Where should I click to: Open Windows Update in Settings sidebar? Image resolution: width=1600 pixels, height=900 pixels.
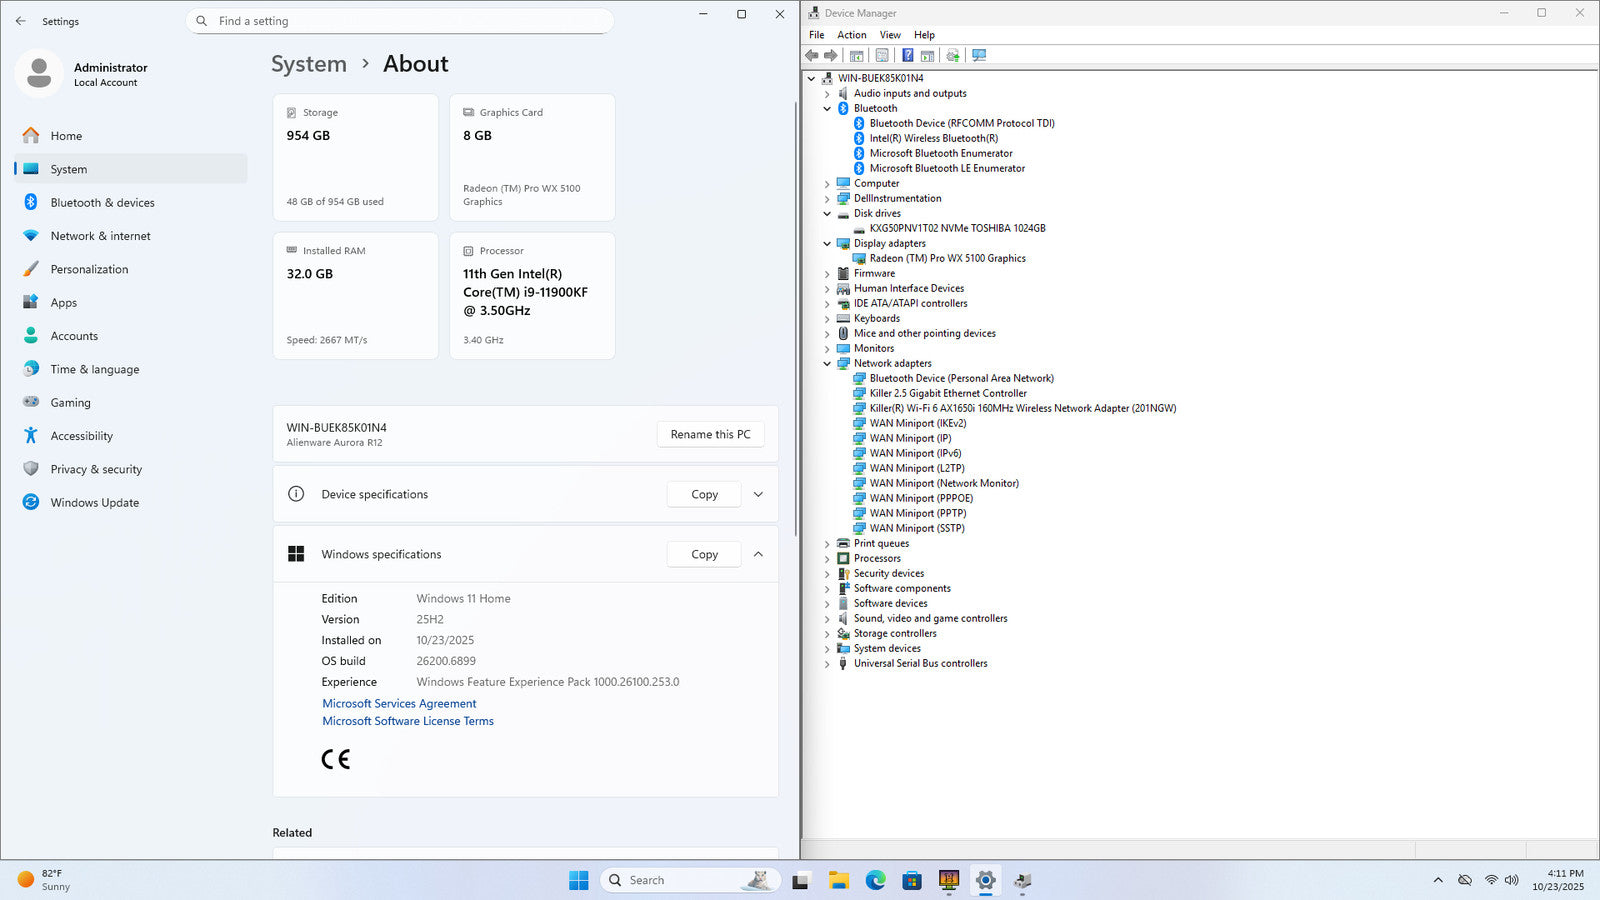point(94,503)
